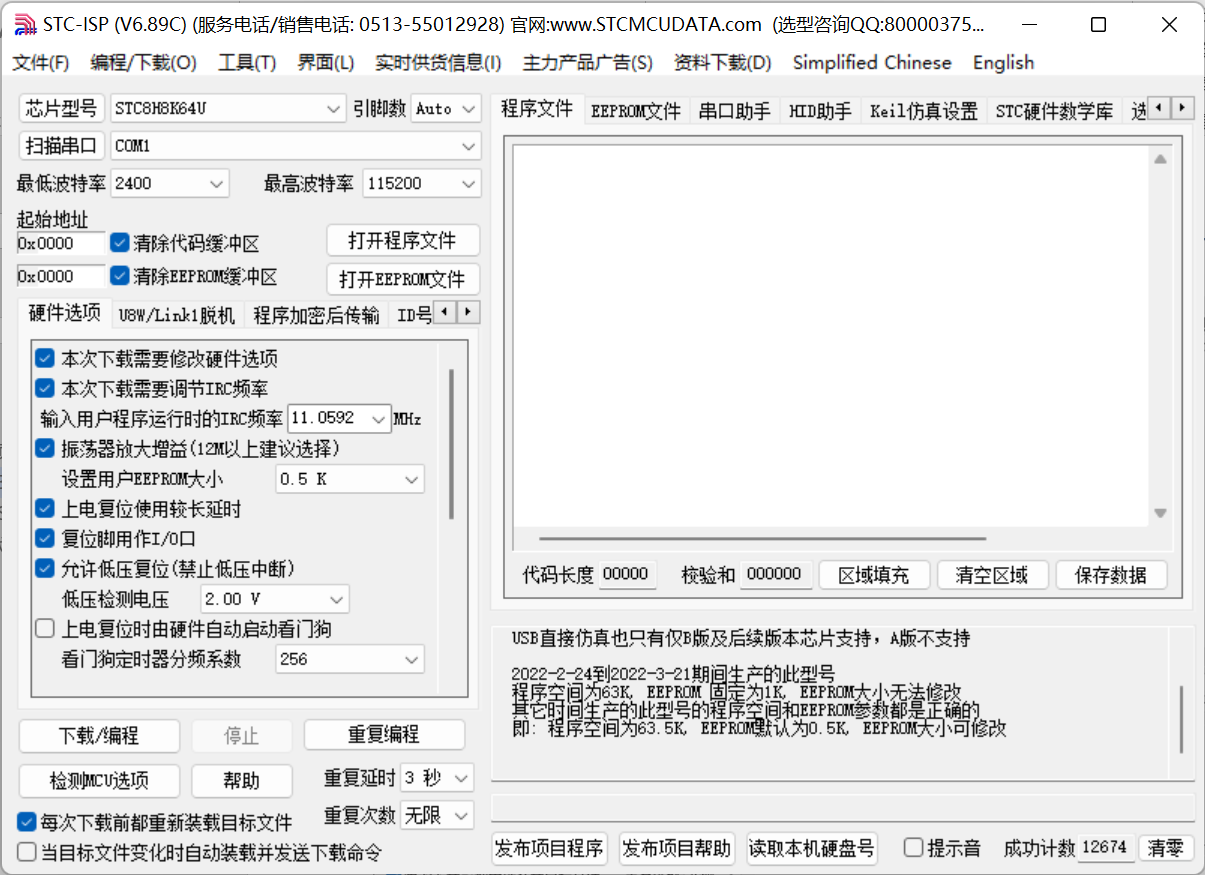Click hardware options vertical scrollbar
Screen dimensions: 1205x875
[452, 444]
